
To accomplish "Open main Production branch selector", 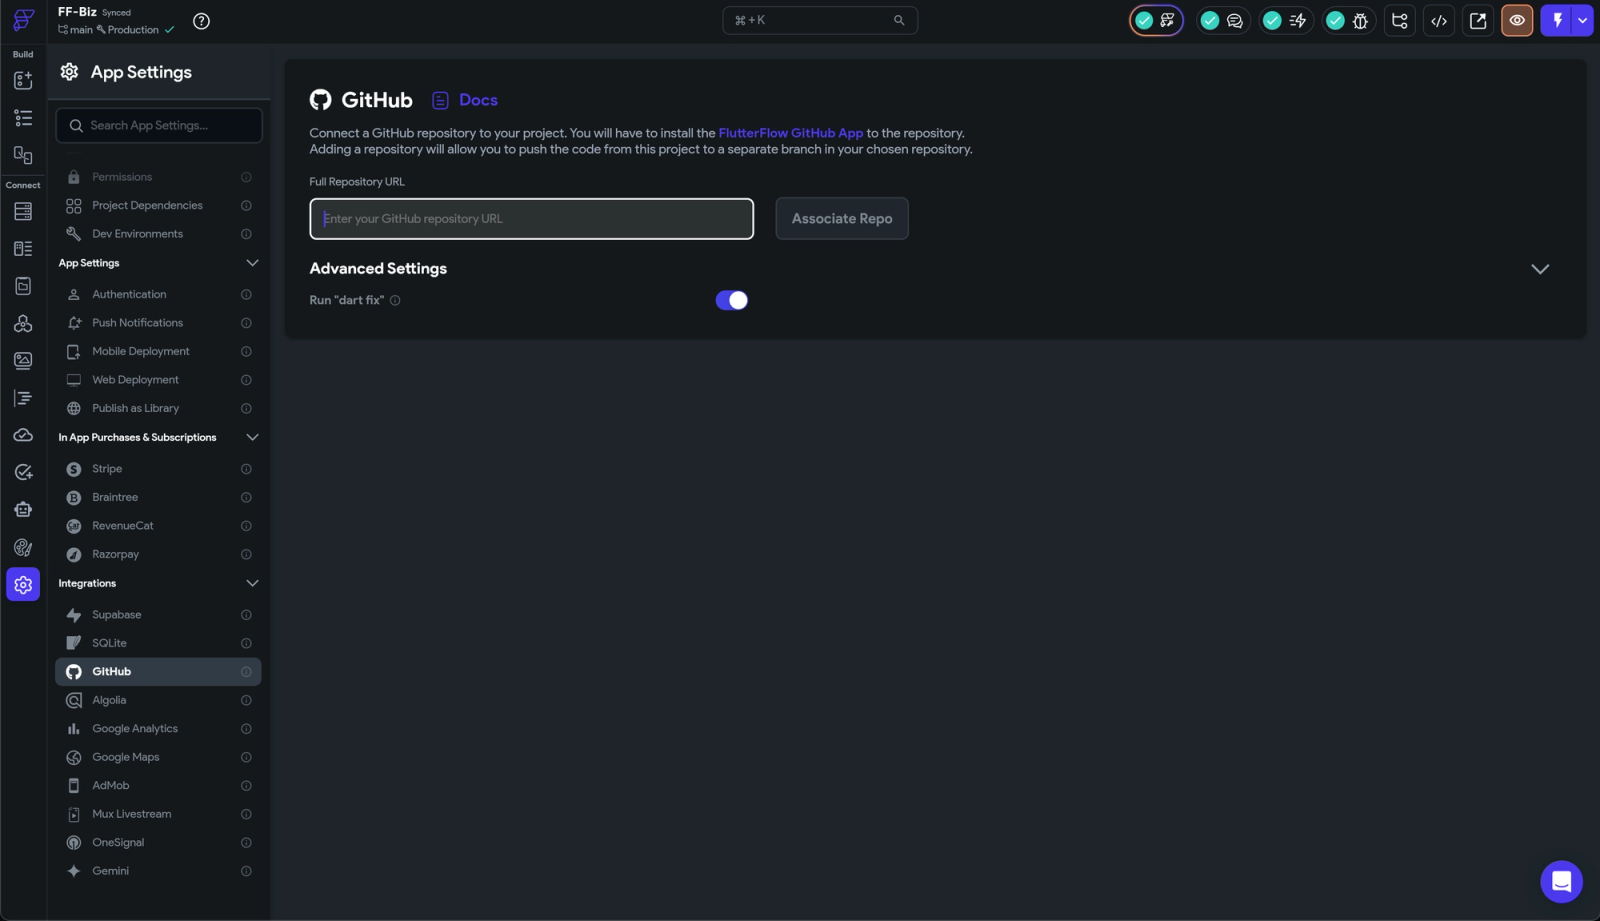I will click(116, 30).
